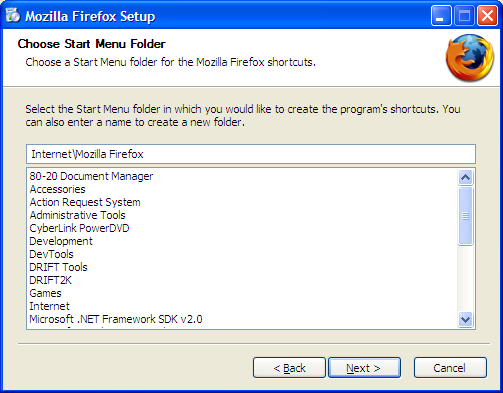Click the setup installer icon in the title bar
Screen dimensions: 503x393
13,15
